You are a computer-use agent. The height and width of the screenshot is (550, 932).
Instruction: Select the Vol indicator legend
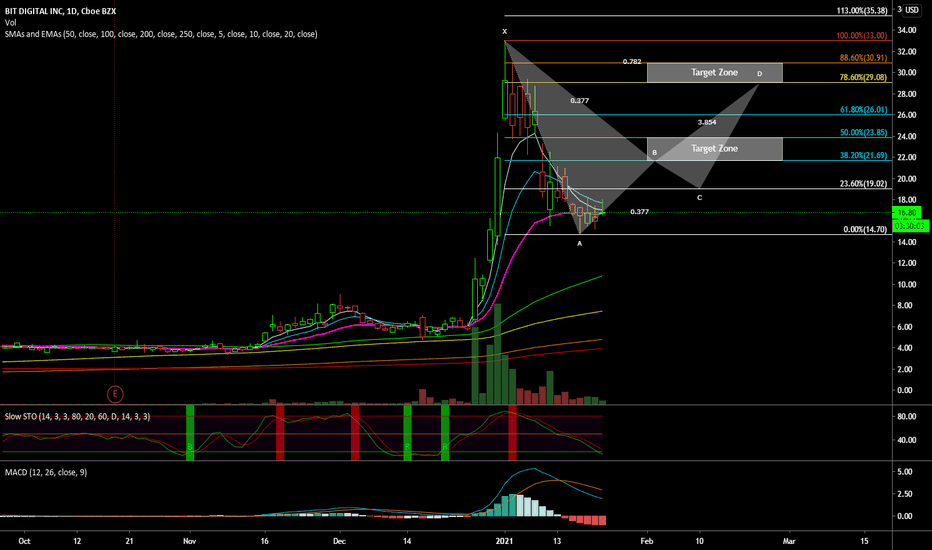pos(11,23)
